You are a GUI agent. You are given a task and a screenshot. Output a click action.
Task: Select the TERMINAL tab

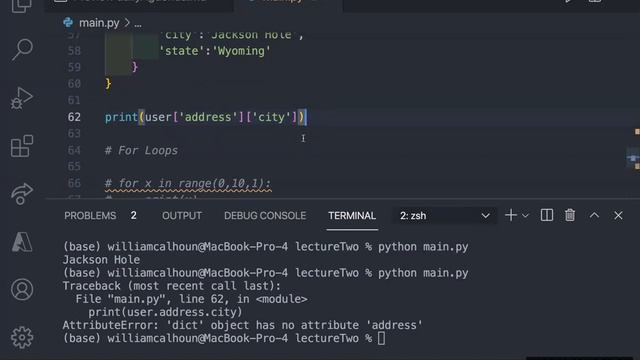pos(352,216)
